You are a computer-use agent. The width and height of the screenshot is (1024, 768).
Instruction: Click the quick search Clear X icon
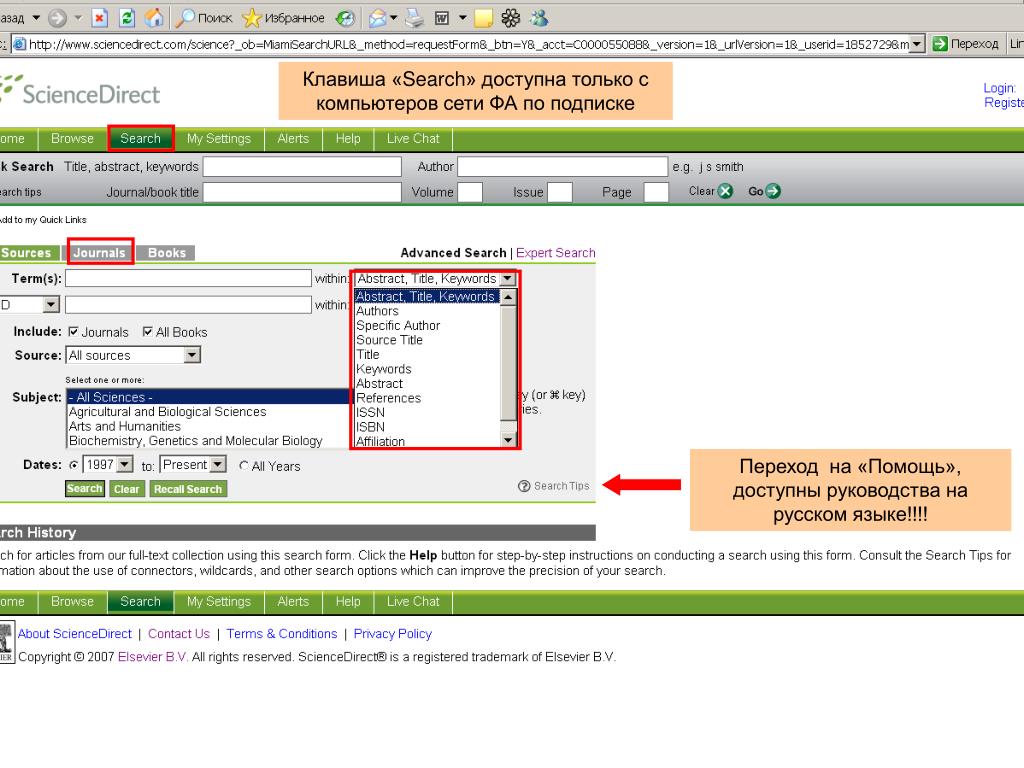coord(725,191)
